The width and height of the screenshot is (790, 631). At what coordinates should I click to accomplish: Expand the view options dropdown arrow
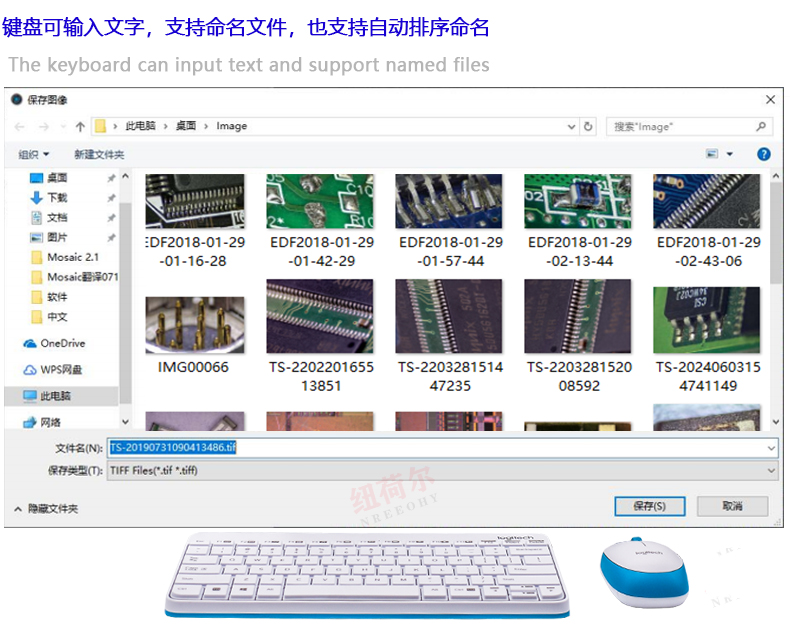click(x=730, y=154)
